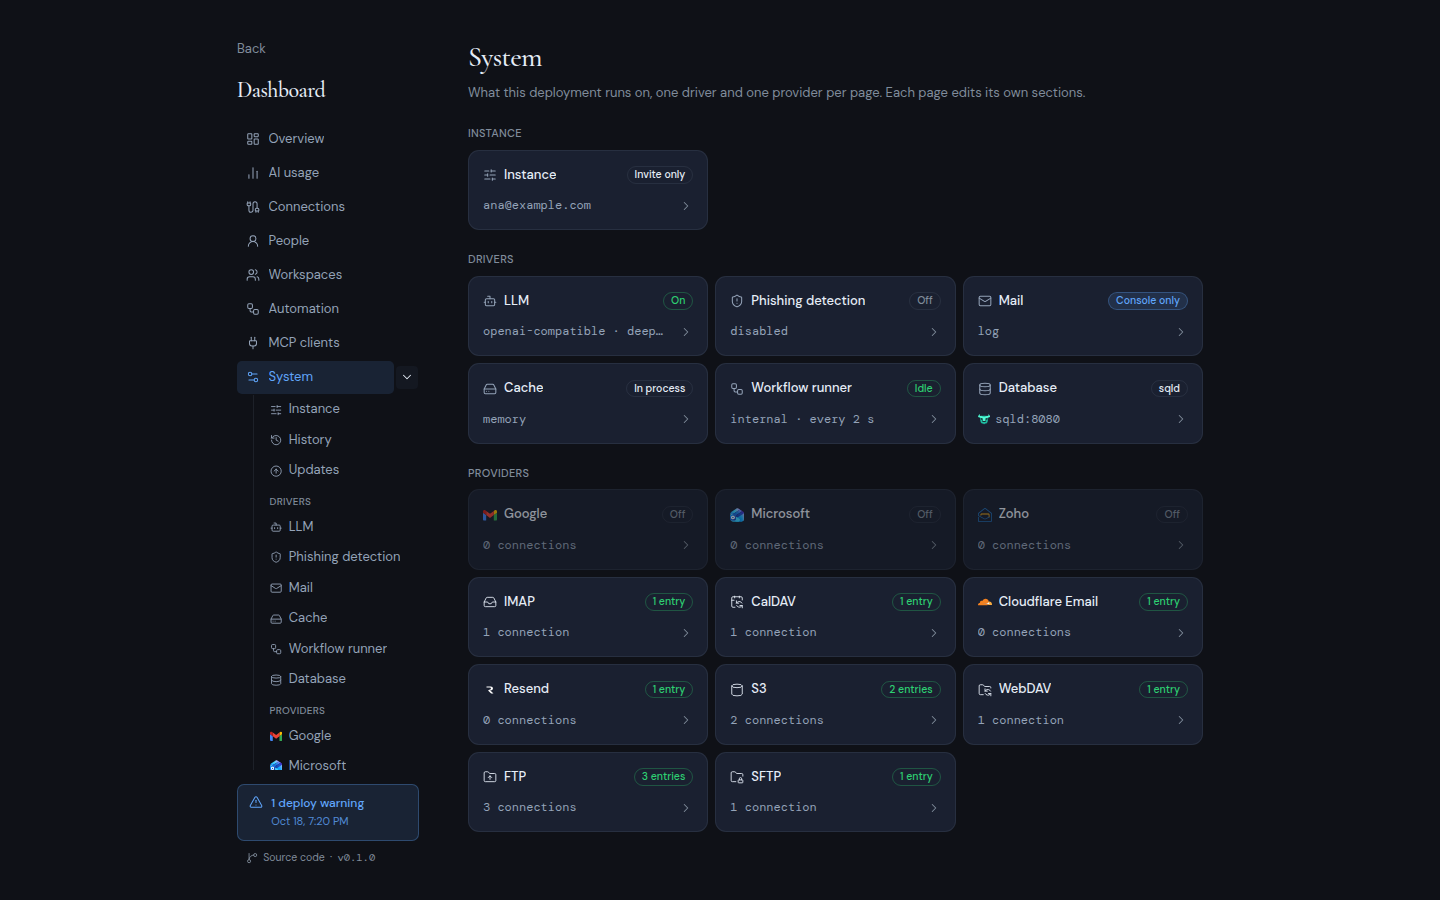Open Instance card via its arrow chevron

pos(686,206)
